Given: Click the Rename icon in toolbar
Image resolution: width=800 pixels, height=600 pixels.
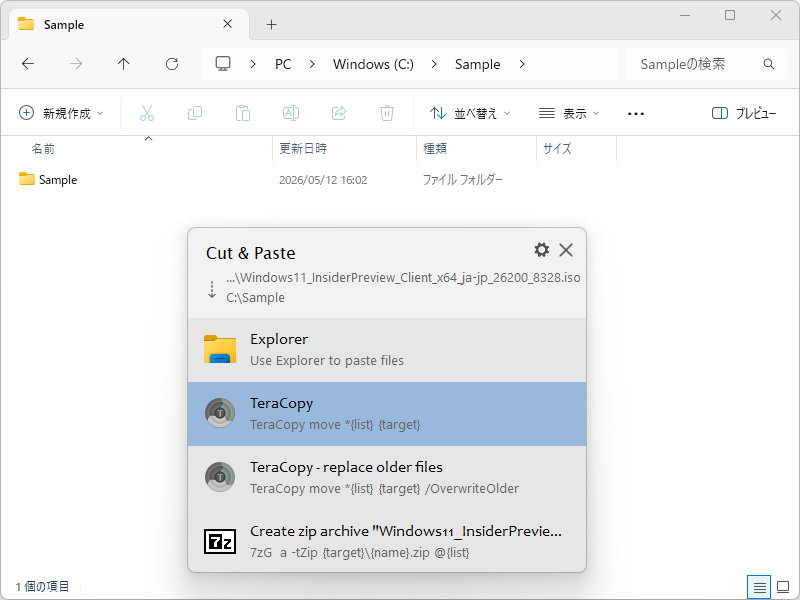Looking at the screenshot, I should pyautogui.click(x=291, y=113).
